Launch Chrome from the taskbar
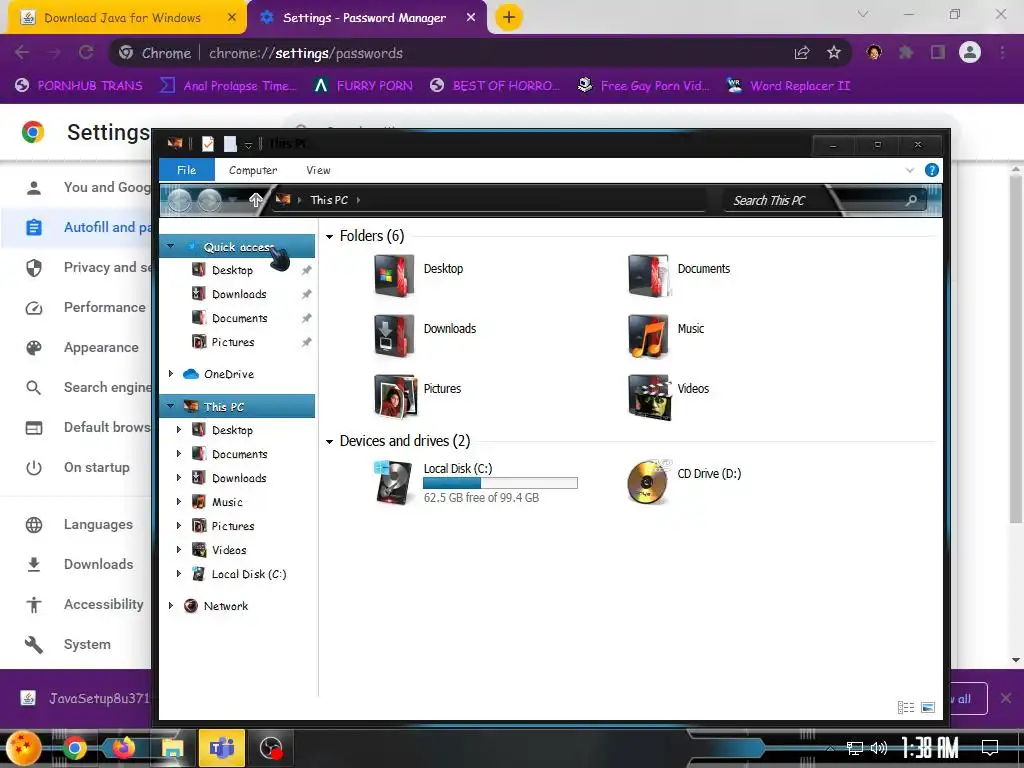Screen dimensions: 1024x768 [74, 748]
